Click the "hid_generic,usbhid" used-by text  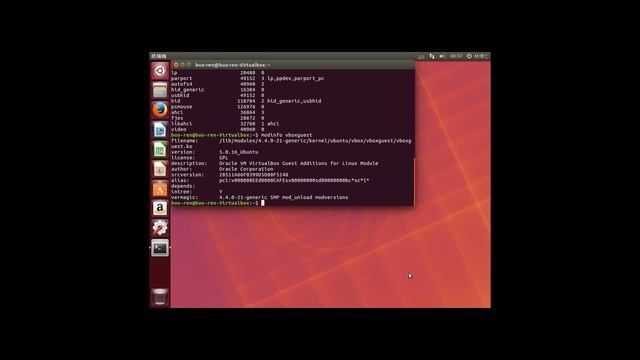(294, 101)
